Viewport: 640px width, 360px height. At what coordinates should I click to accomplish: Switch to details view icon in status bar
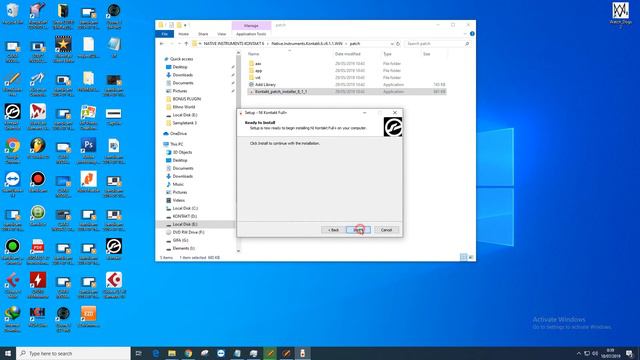click(x=463, y=257)
